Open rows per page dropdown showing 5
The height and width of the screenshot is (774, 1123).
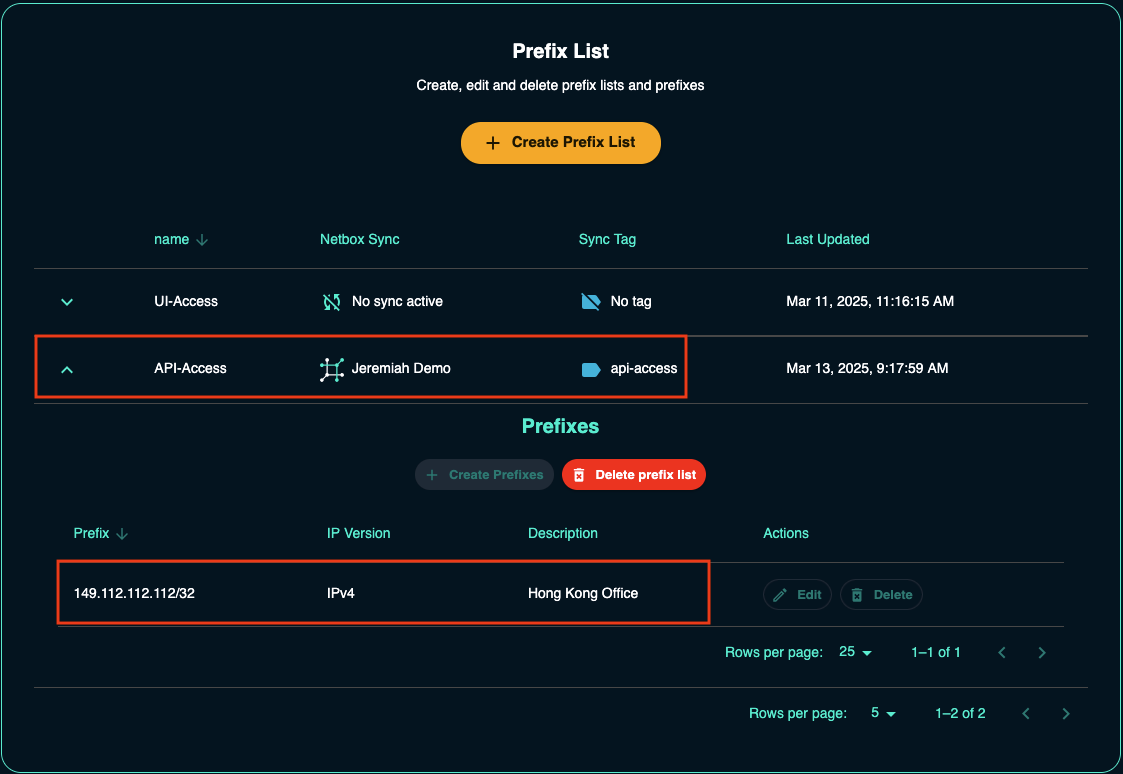tap(883, 714)
